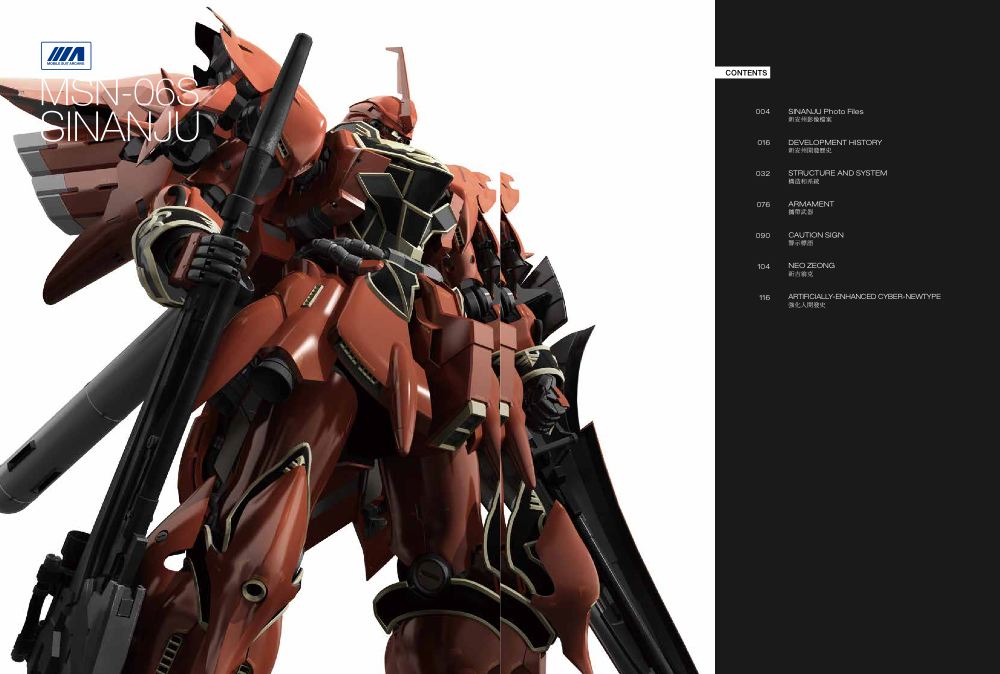
Task: Jump to the "NEO ZEONG" entry
Action: [x=811, y=265]
